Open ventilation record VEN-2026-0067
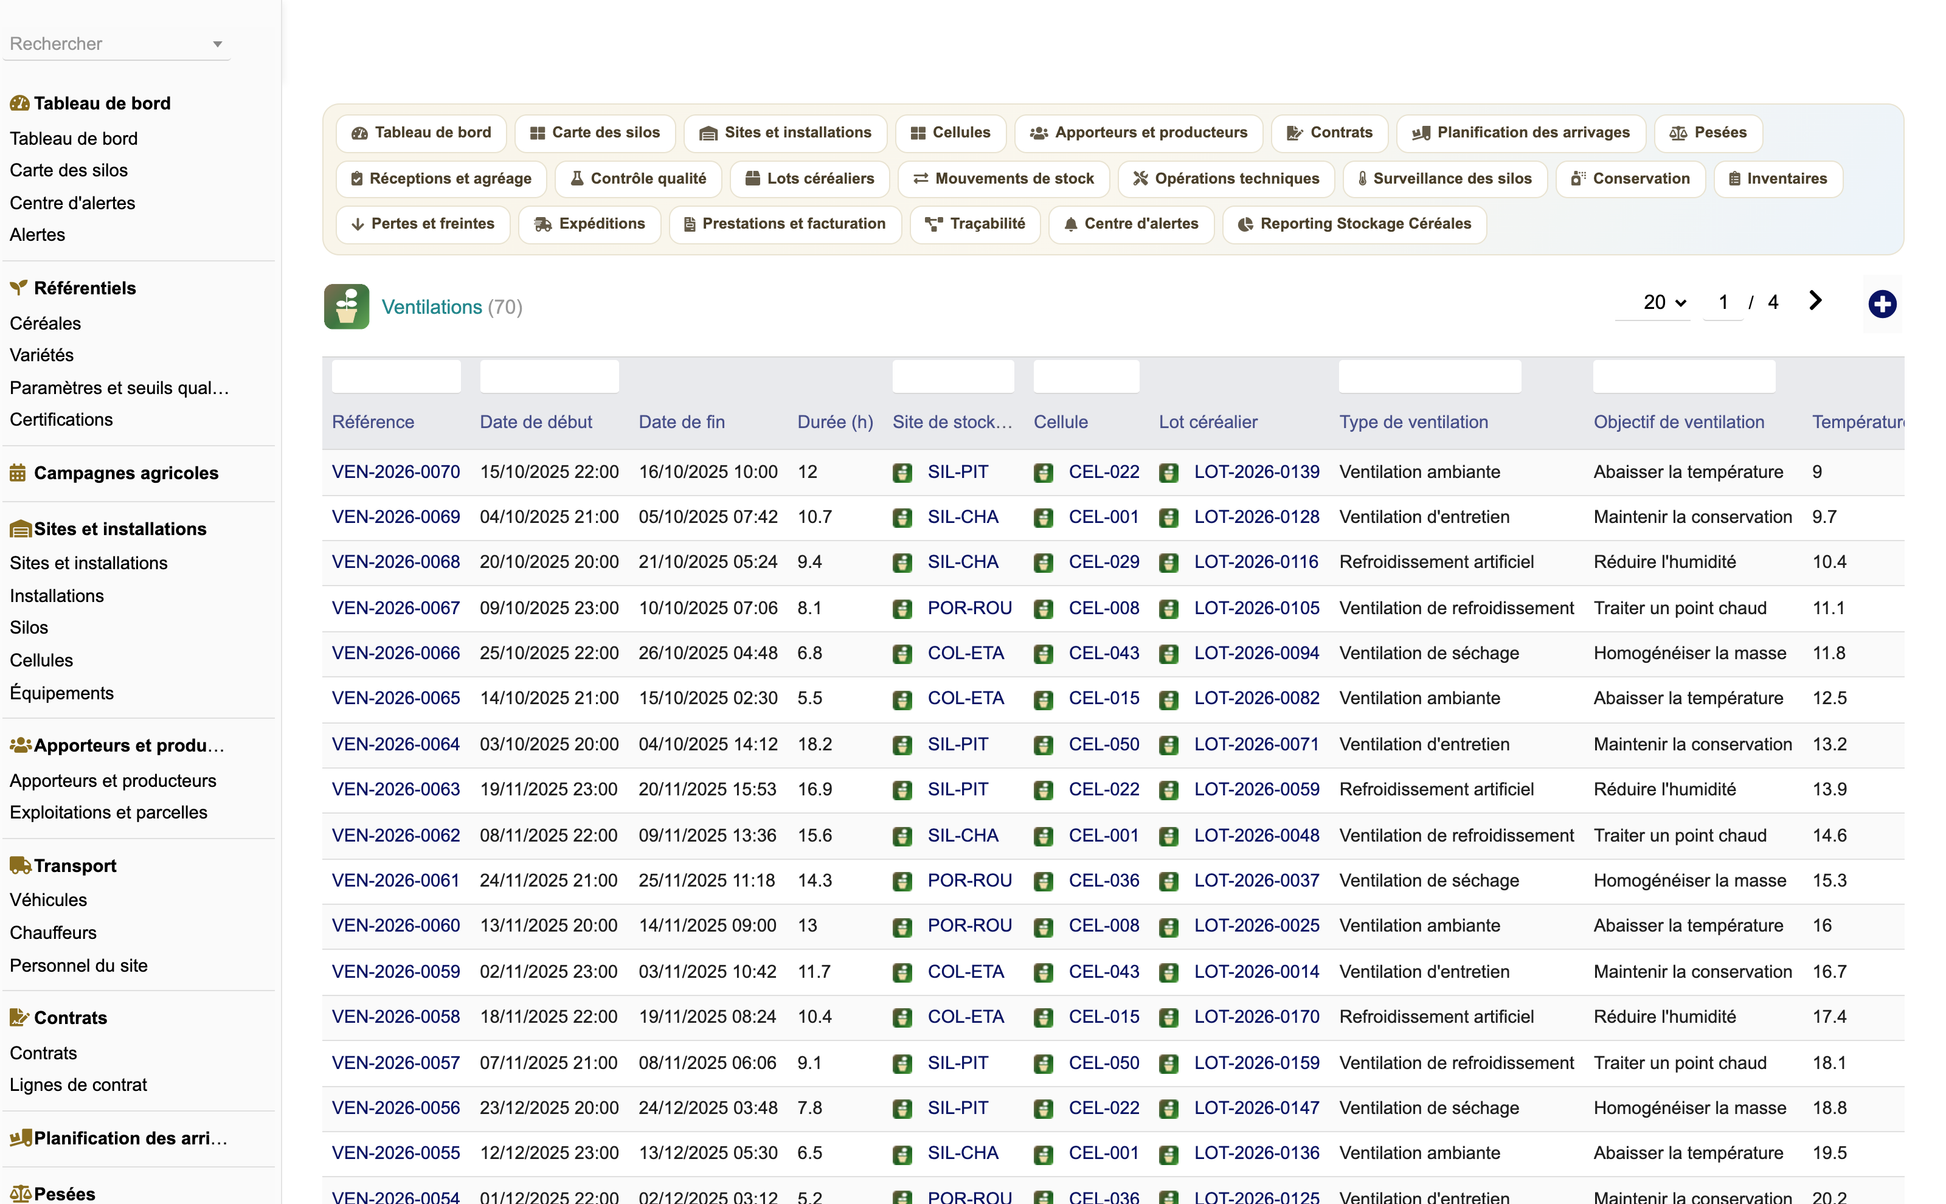The height and width of the screenshot is (1204, 1946). click(x=396, y=608)
